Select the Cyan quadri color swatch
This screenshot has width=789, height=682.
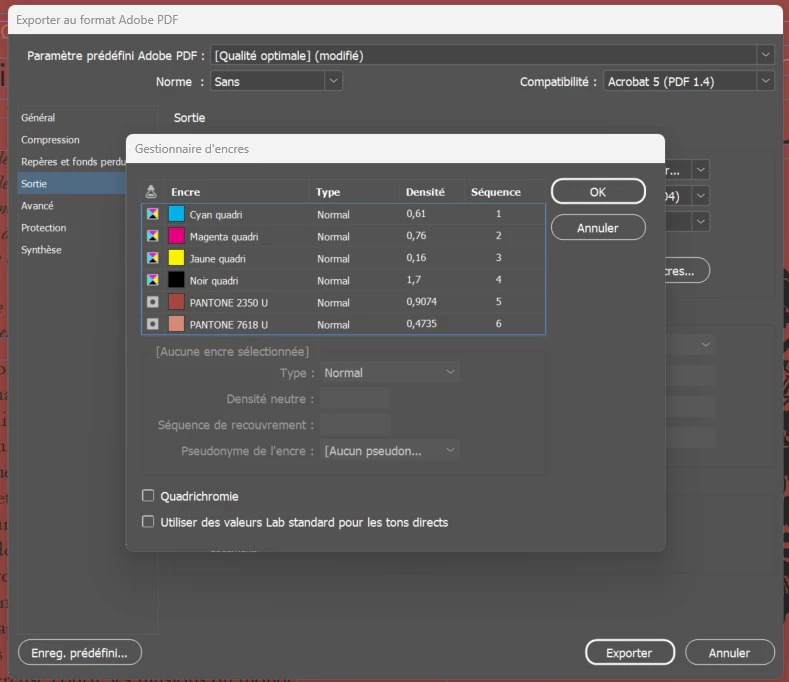pos(176,214)
